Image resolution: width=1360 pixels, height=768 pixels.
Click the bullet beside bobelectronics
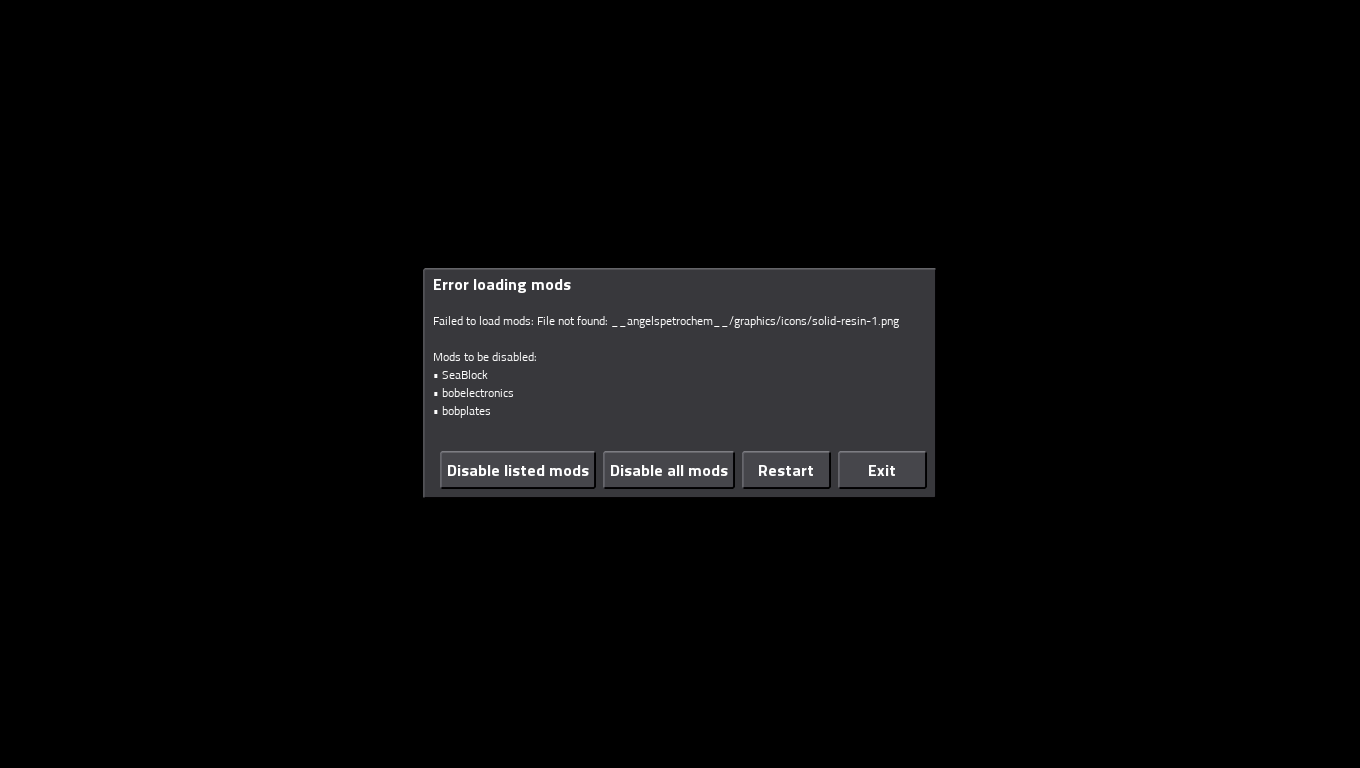pos(436,394)
